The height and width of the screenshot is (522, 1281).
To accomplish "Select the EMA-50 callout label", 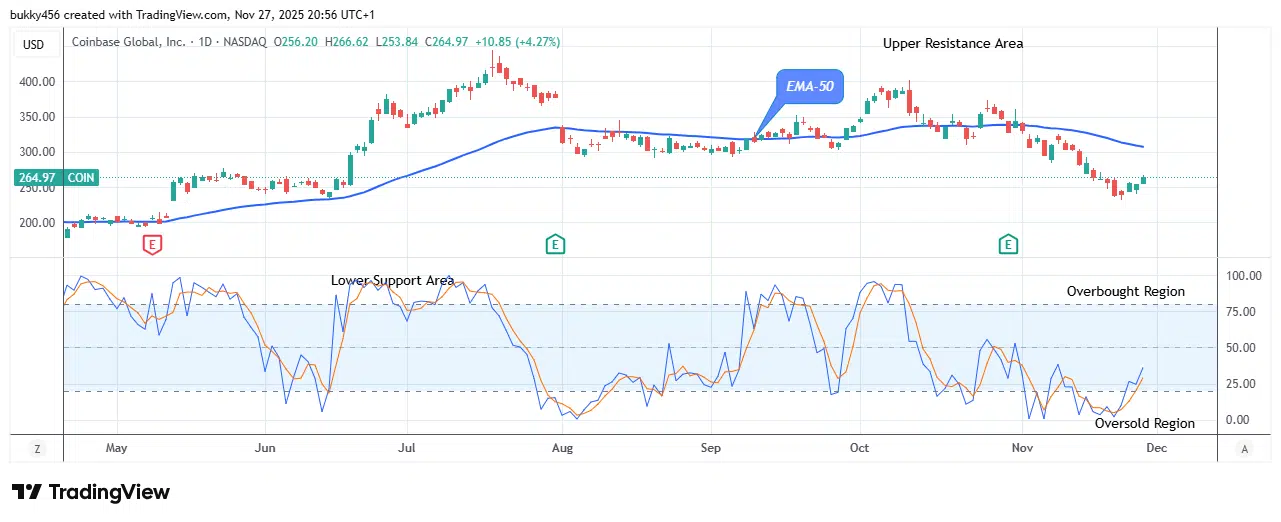I will coord(810,87).
